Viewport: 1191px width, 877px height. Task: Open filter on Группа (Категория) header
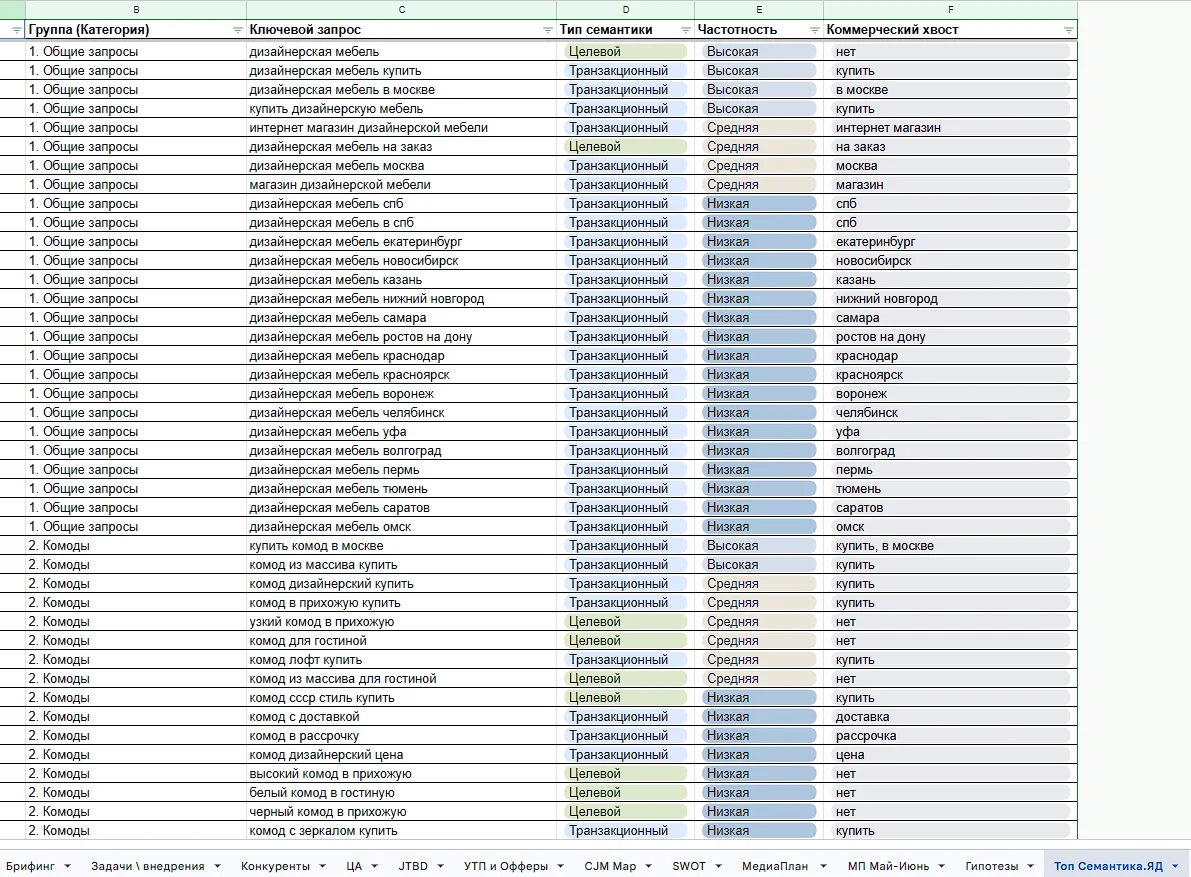(x=237, y=30)
